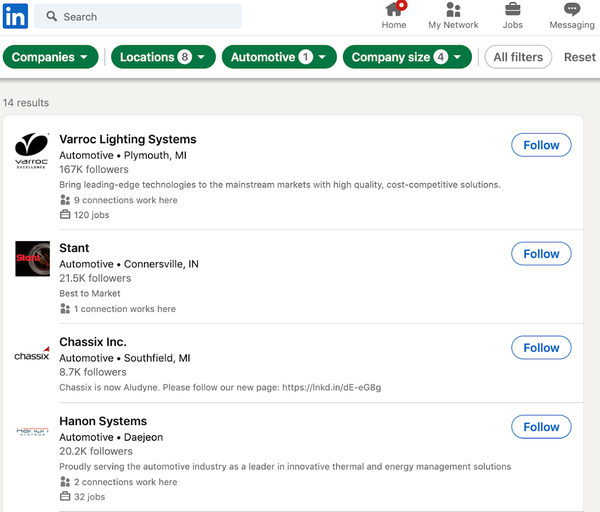Open Messaging from top navigation
Screen dimensions: 600x512
572,16
